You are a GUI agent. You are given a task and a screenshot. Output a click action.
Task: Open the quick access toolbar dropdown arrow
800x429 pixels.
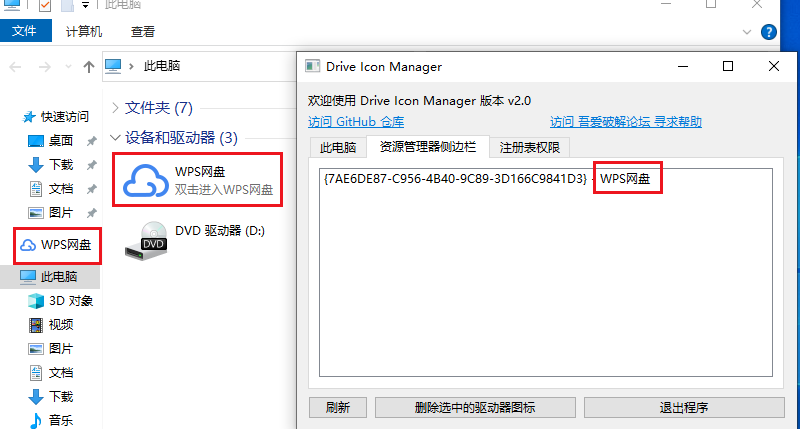point(86,6)
